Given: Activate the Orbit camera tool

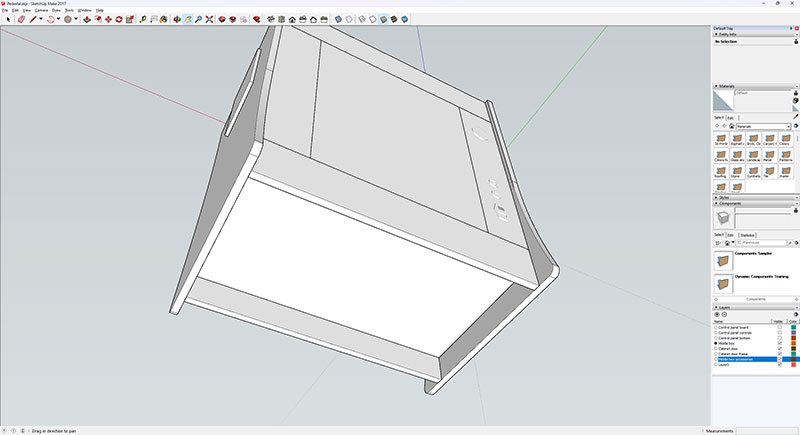Looking at the screenshot, I should 177,19.
